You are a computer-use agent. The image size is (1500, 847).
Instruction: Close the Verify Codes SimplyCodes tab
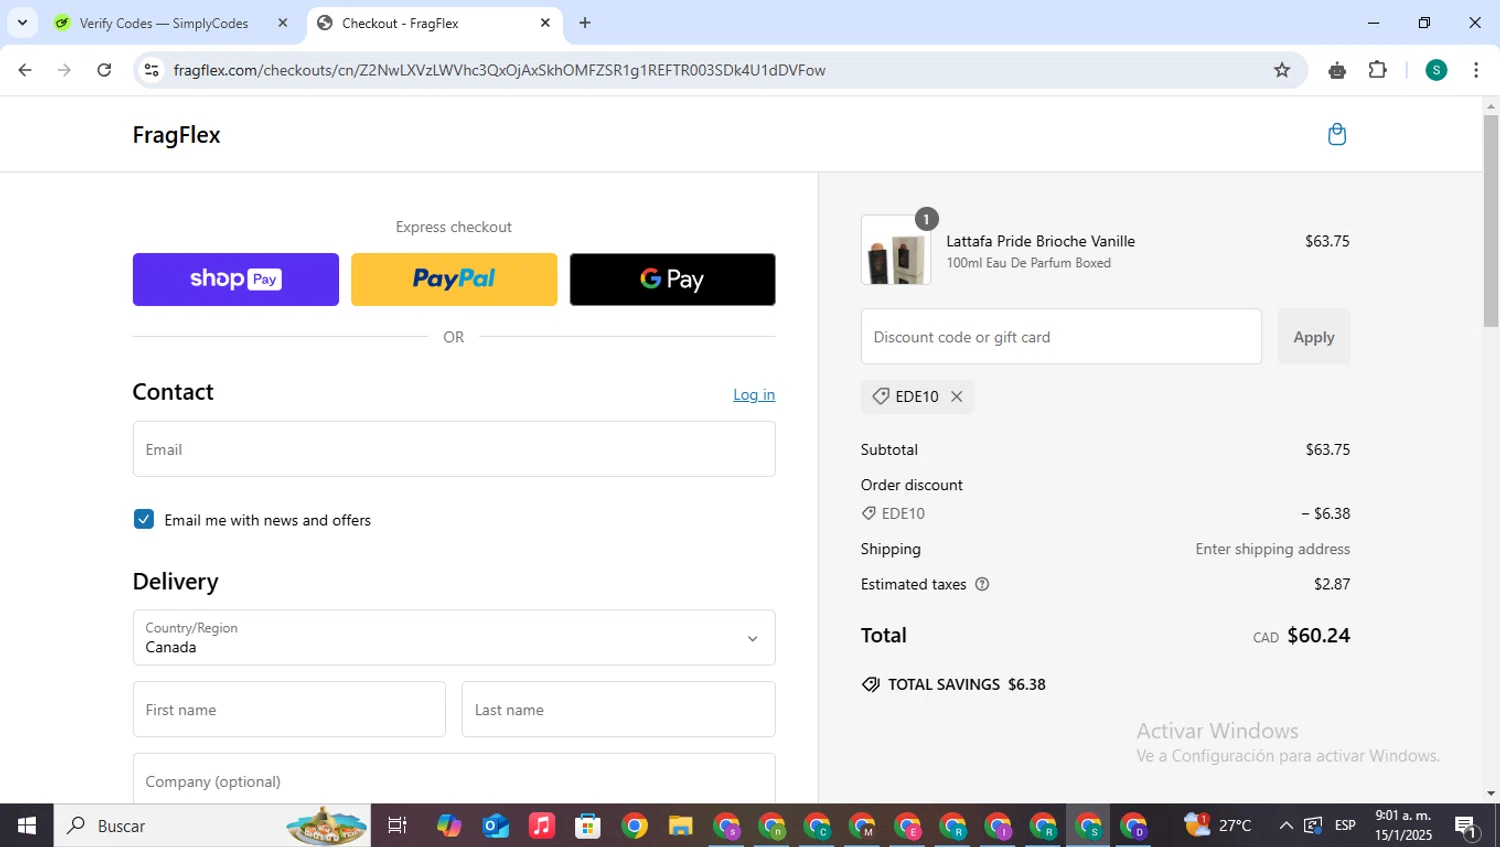pyautogui.click(x=282, y=22)
